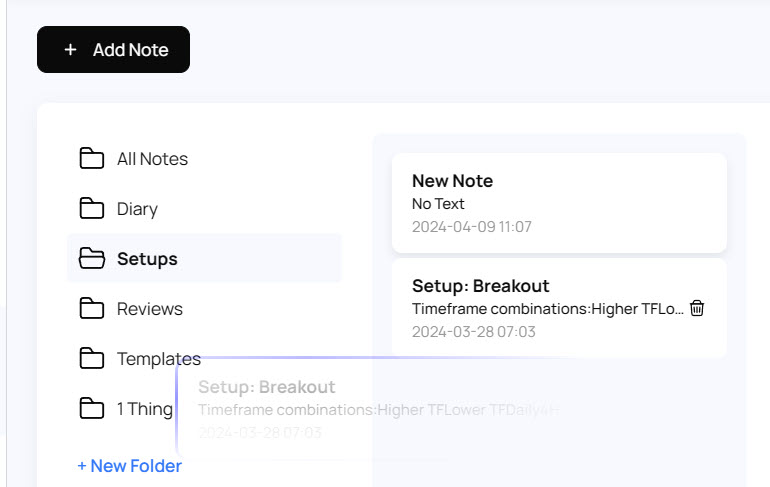Screen dimensions: 770x487
Task: Click the open Setups folder icon
Action: 92,259
